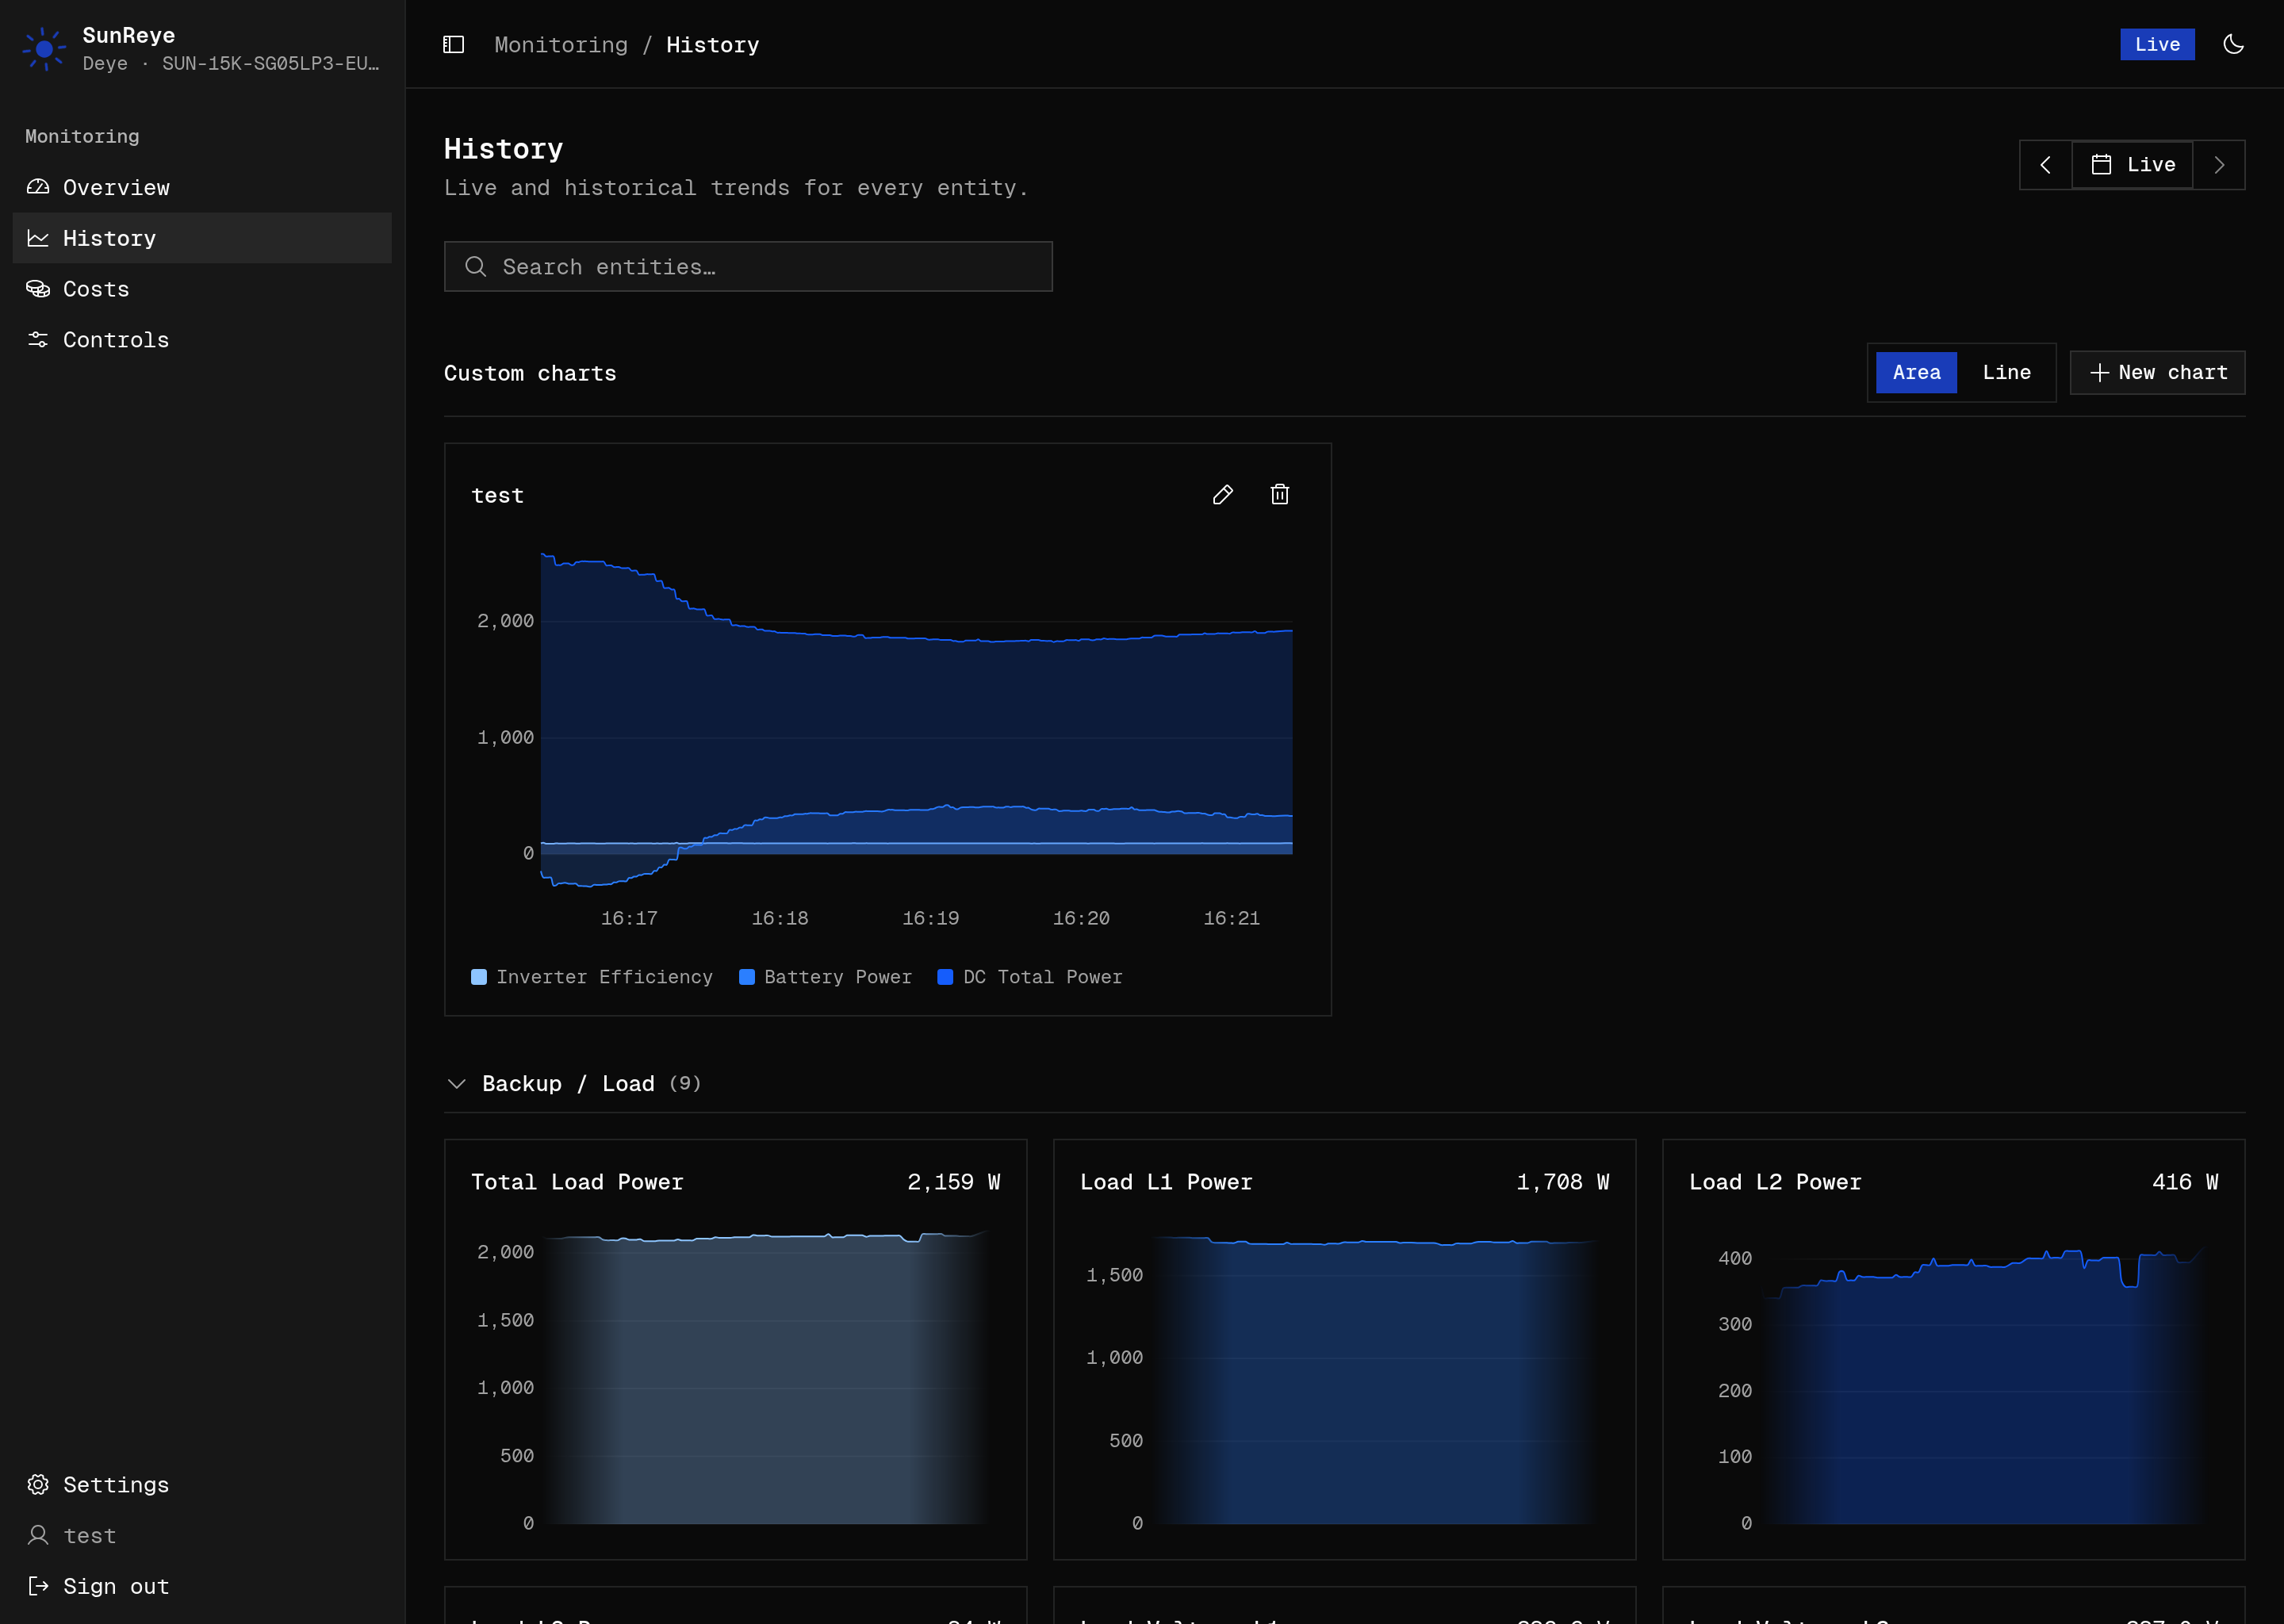Go to next period with right chevron
The height and width of the screenshot is (1624, 2284).
click(2219, 165)
